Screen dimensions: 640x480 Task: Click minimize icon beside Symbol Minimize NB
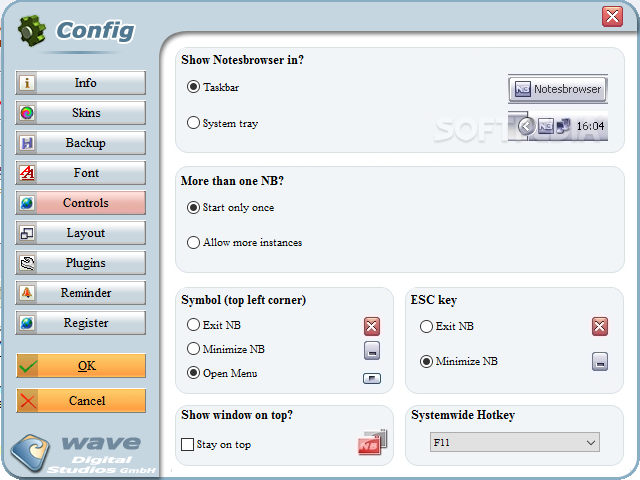371,350
